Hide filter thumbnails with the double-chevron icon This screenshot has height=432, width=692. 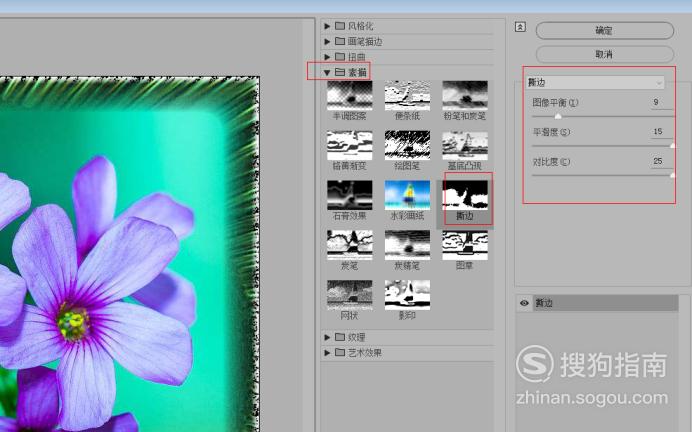tap(520, 27)
